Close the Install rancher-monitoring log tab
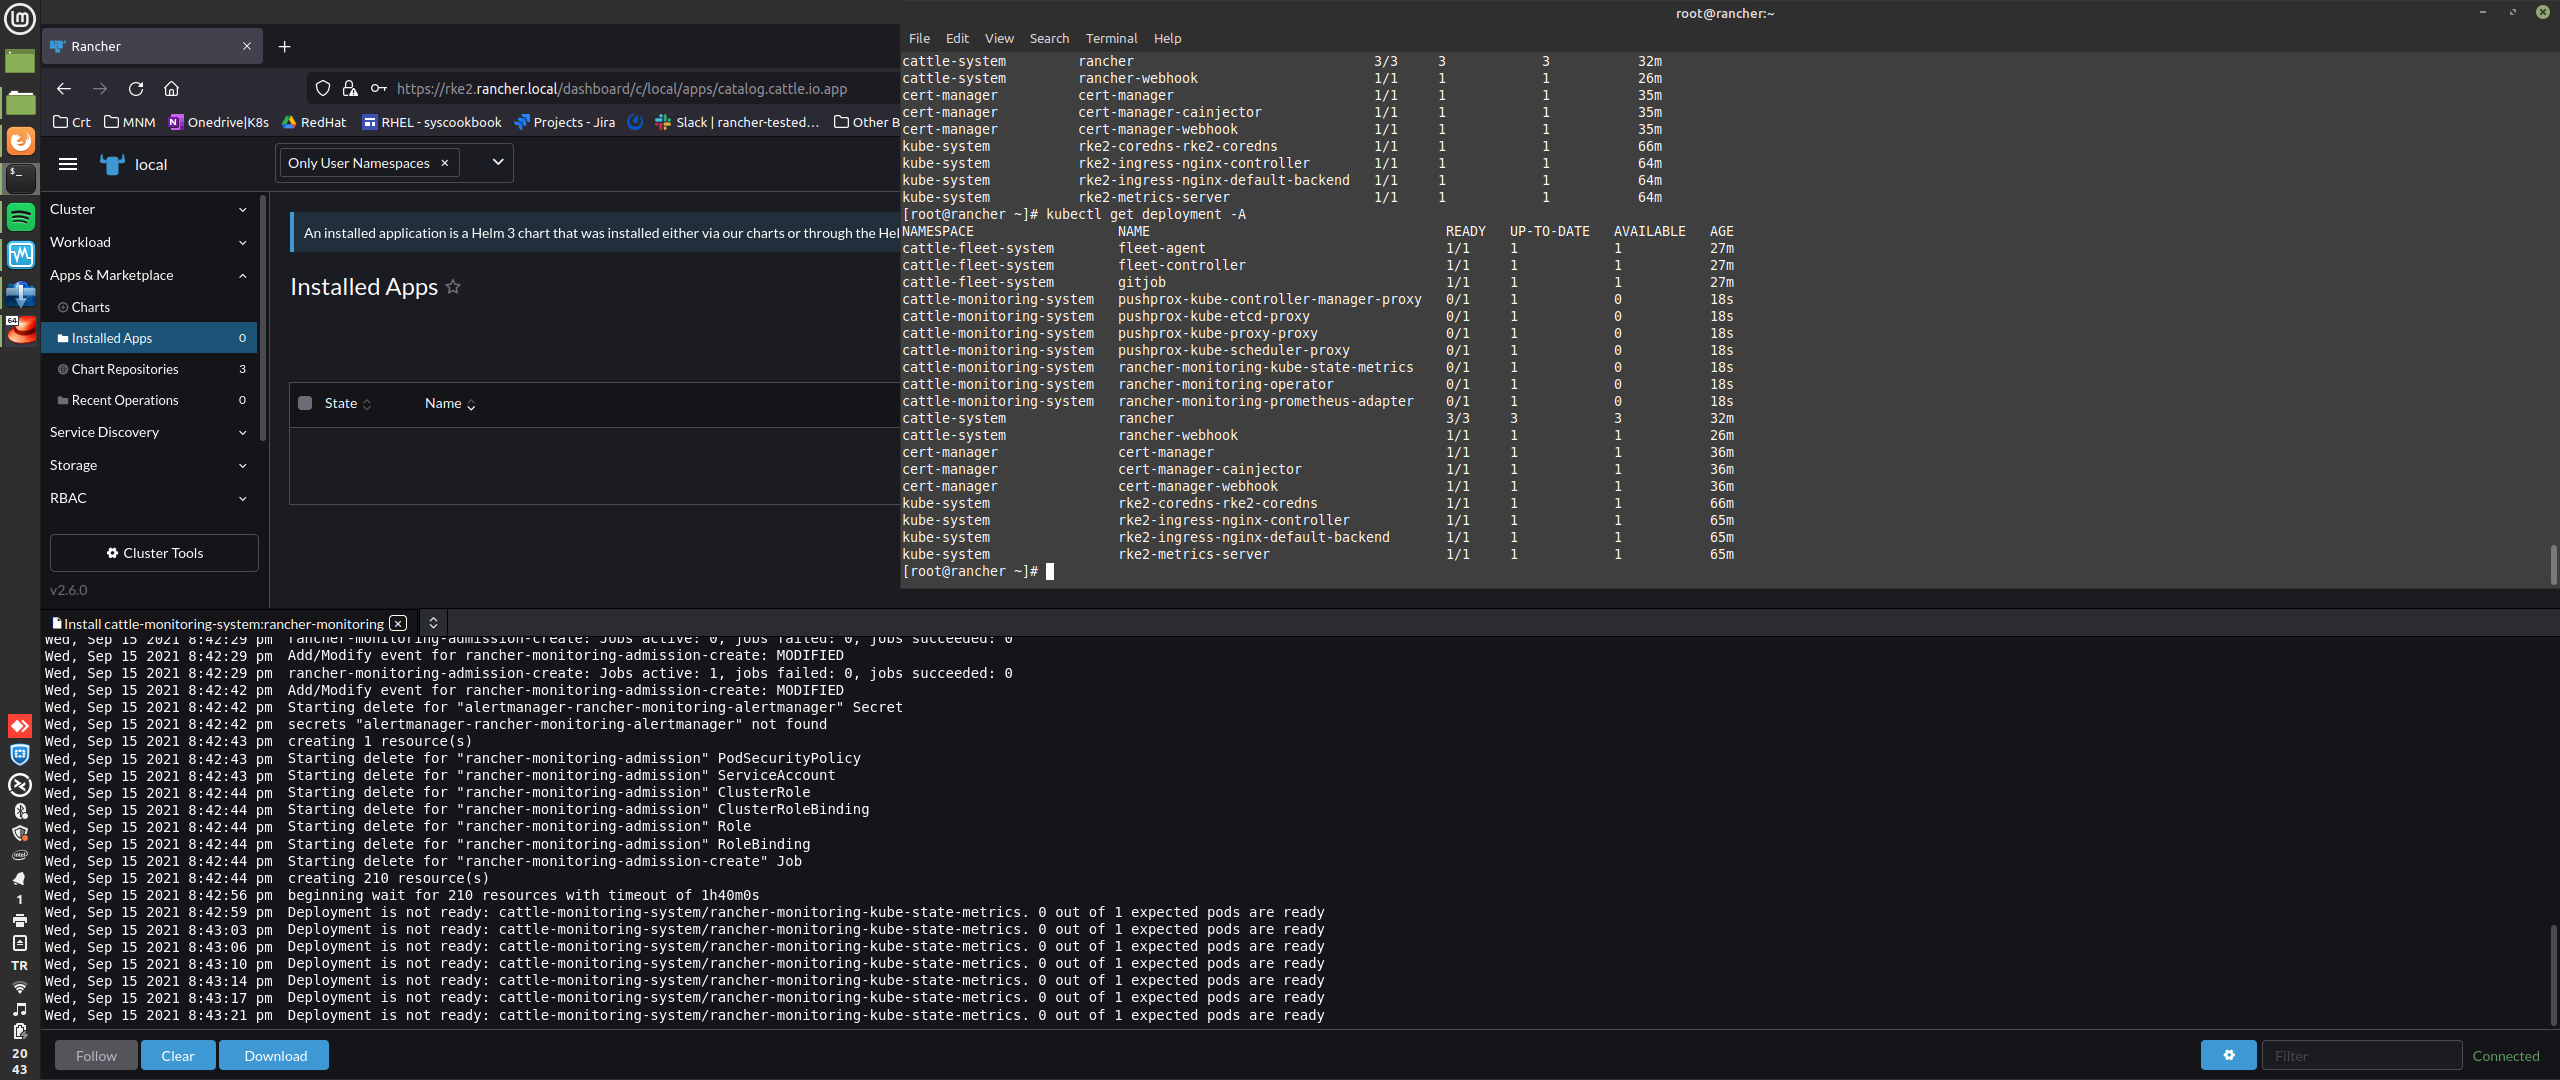 398,623
